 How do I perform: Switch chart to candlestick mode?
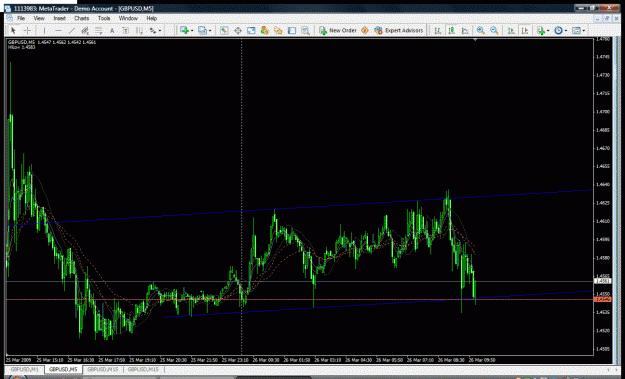click(451, 30)
